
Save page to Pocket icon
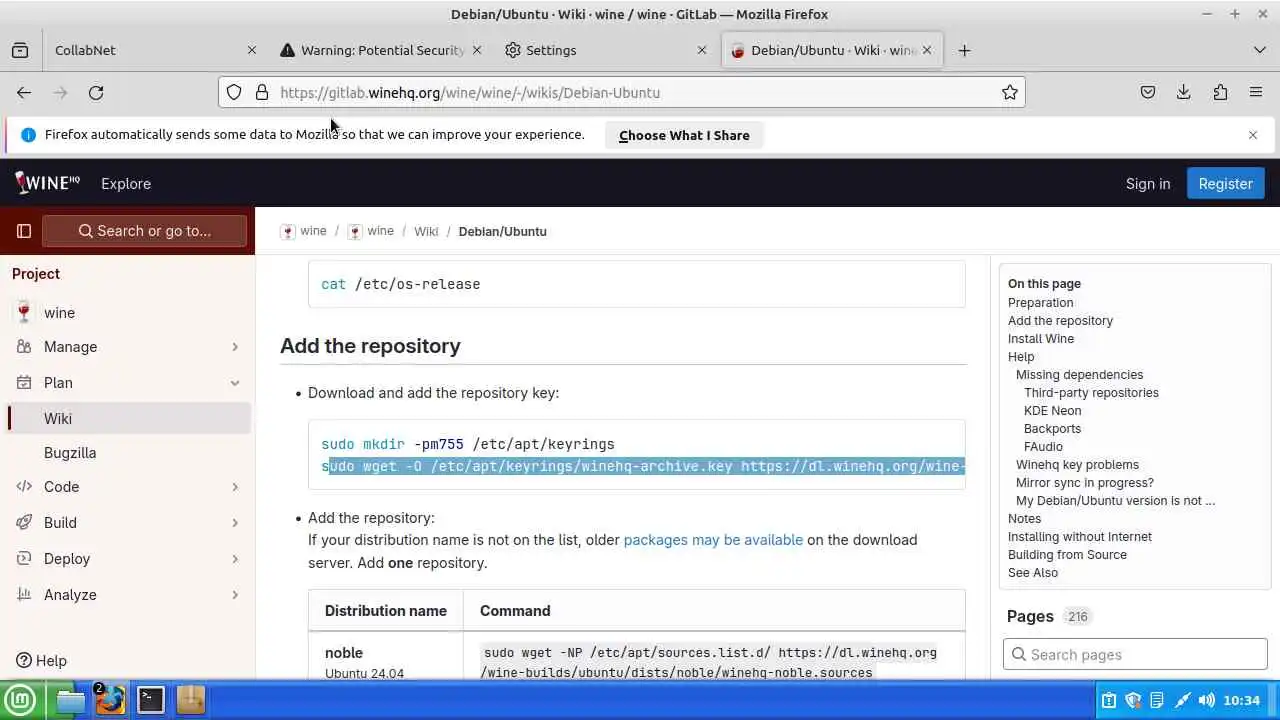pos(1148,92)
